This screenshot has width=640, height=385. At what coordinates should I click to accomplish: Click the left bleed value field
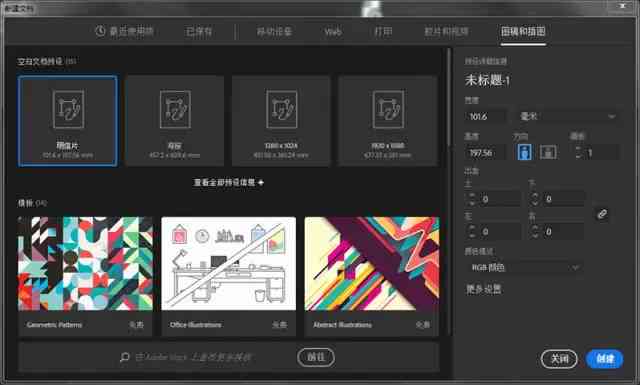click(x=500, y=231)
